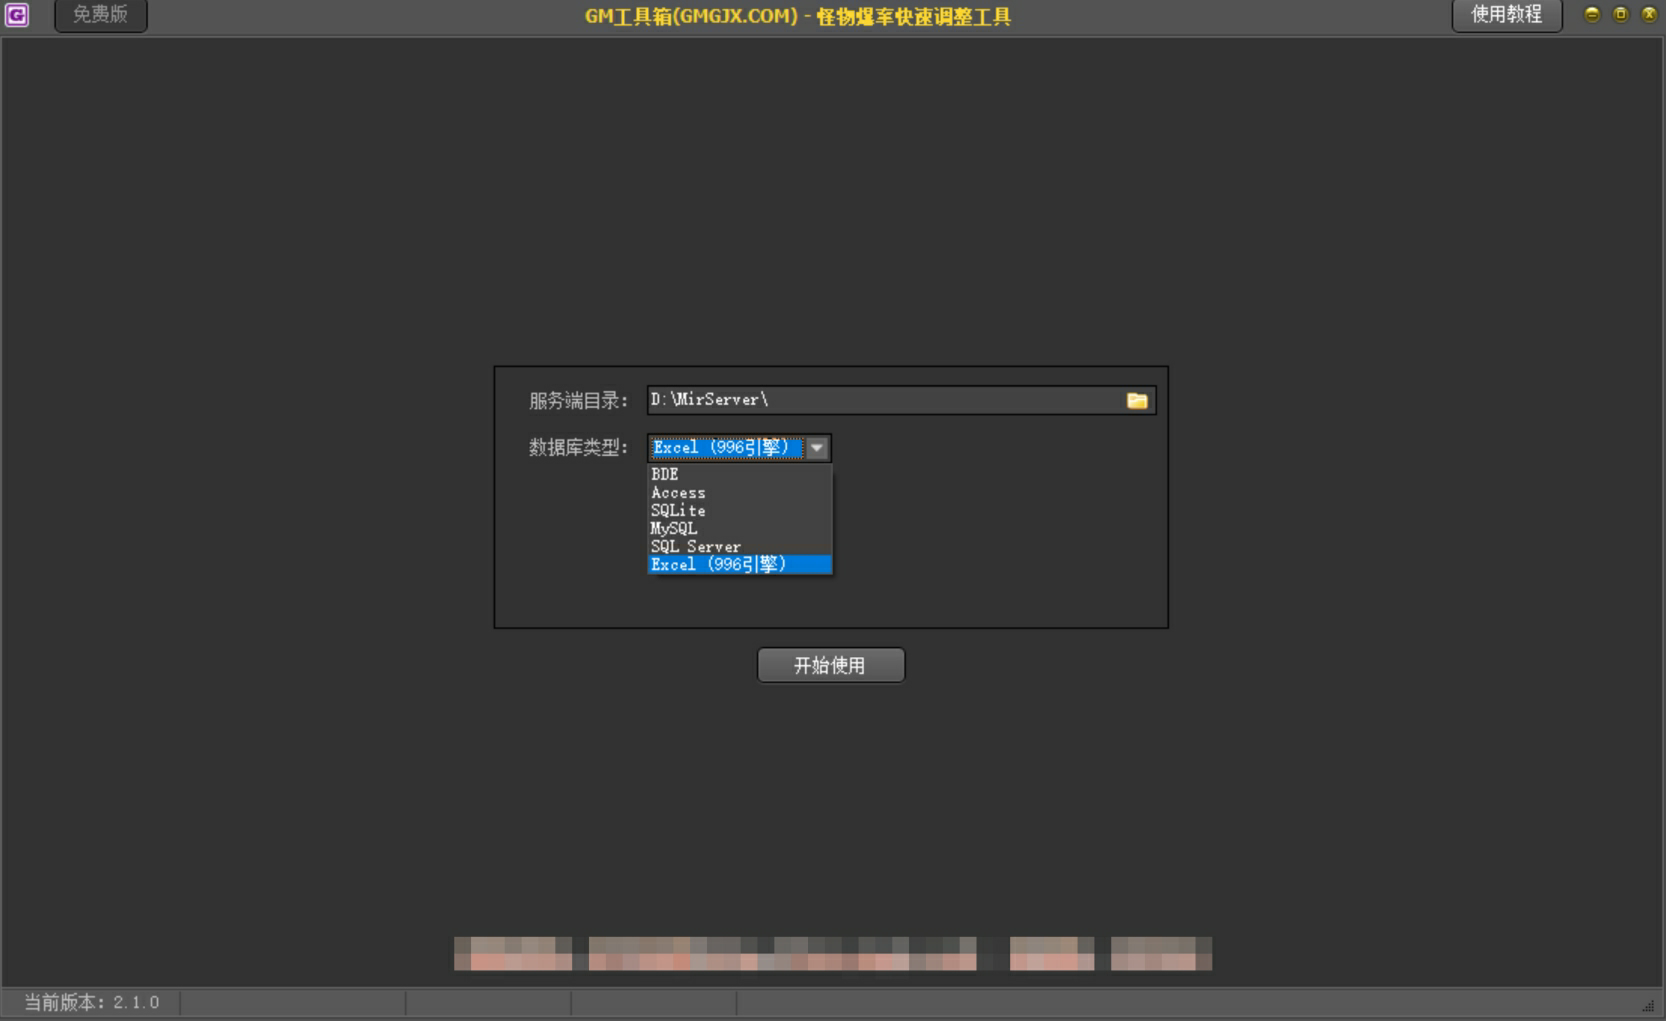
Task: Click the 数据库类型 label
Action: (578, 448)
